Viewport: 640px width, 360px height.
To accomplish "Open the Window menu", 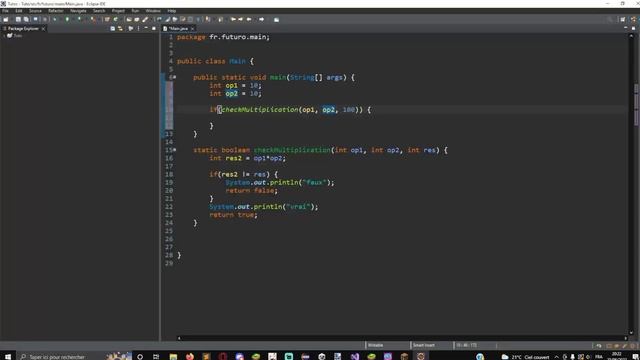I will pos(153,11).
